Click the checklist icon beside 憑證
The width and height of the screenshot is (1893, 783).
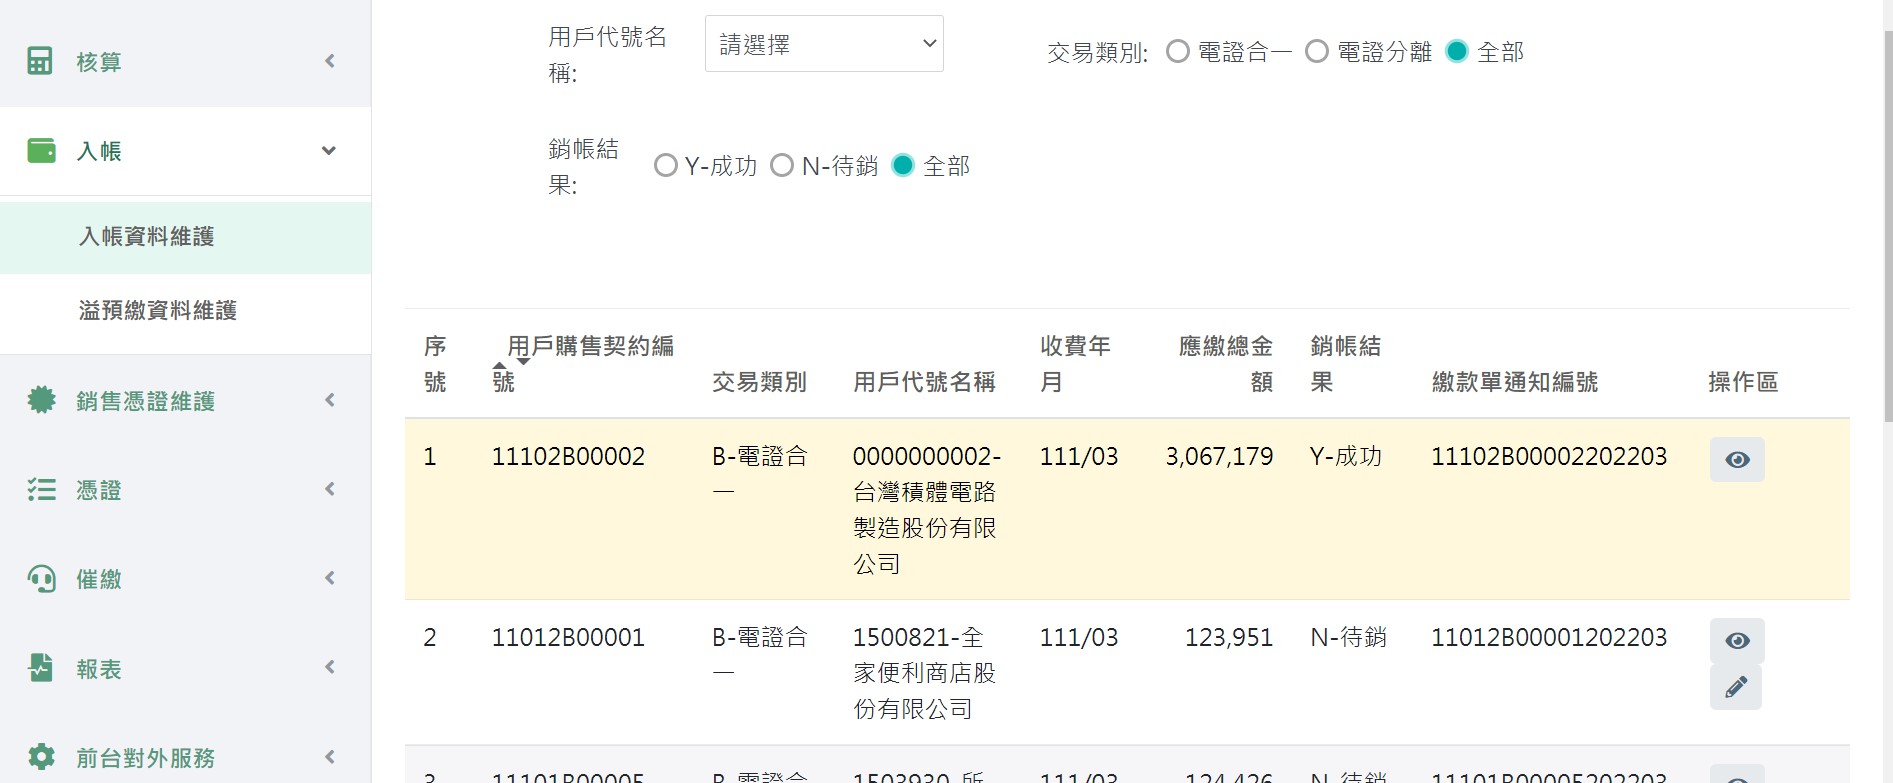[x=41, y=489]
